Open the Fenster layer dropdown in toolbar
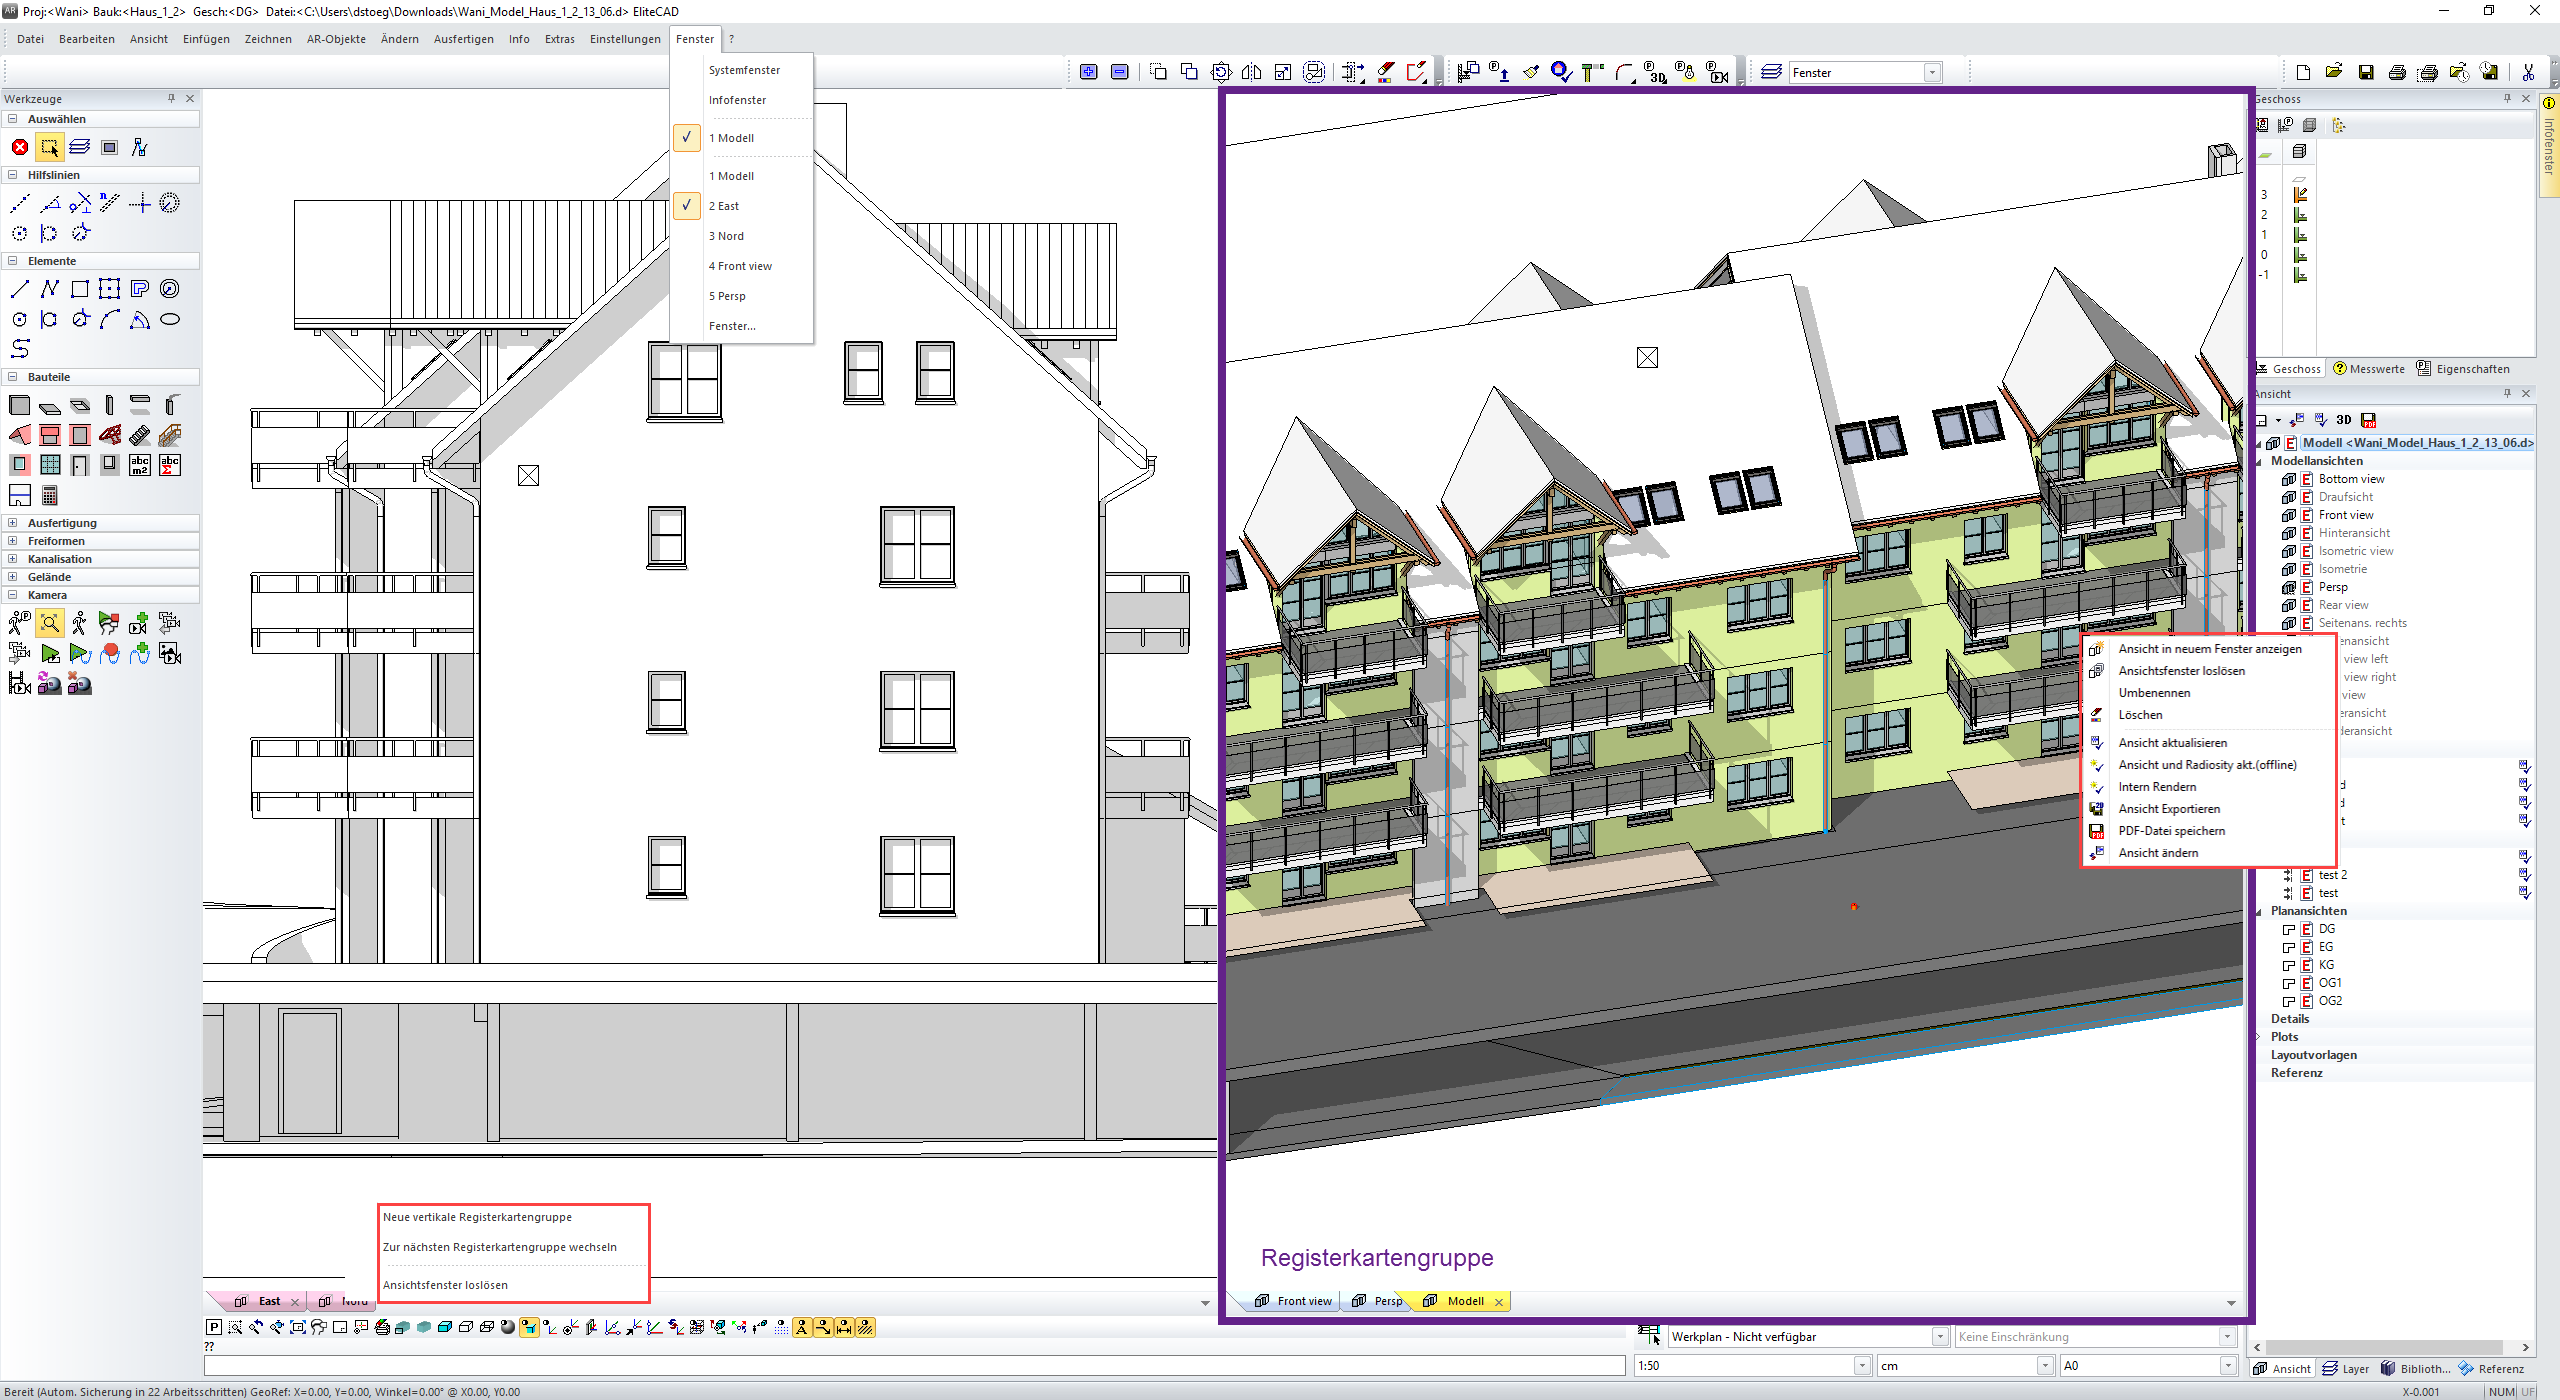 click(1932, 72)
